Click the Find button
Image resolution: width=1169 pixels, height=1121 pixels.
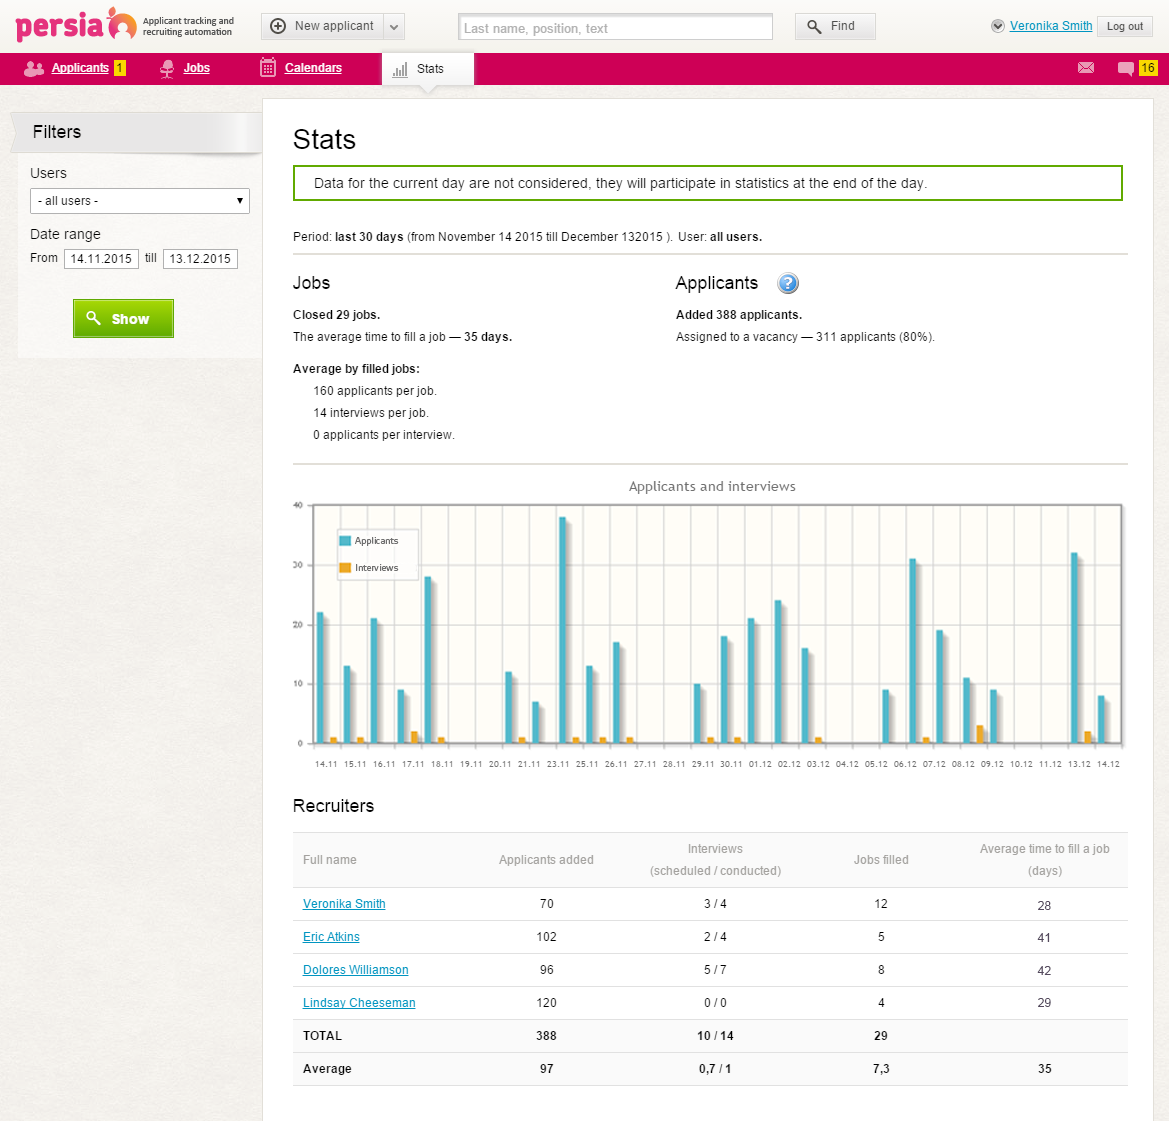(835, 27)
